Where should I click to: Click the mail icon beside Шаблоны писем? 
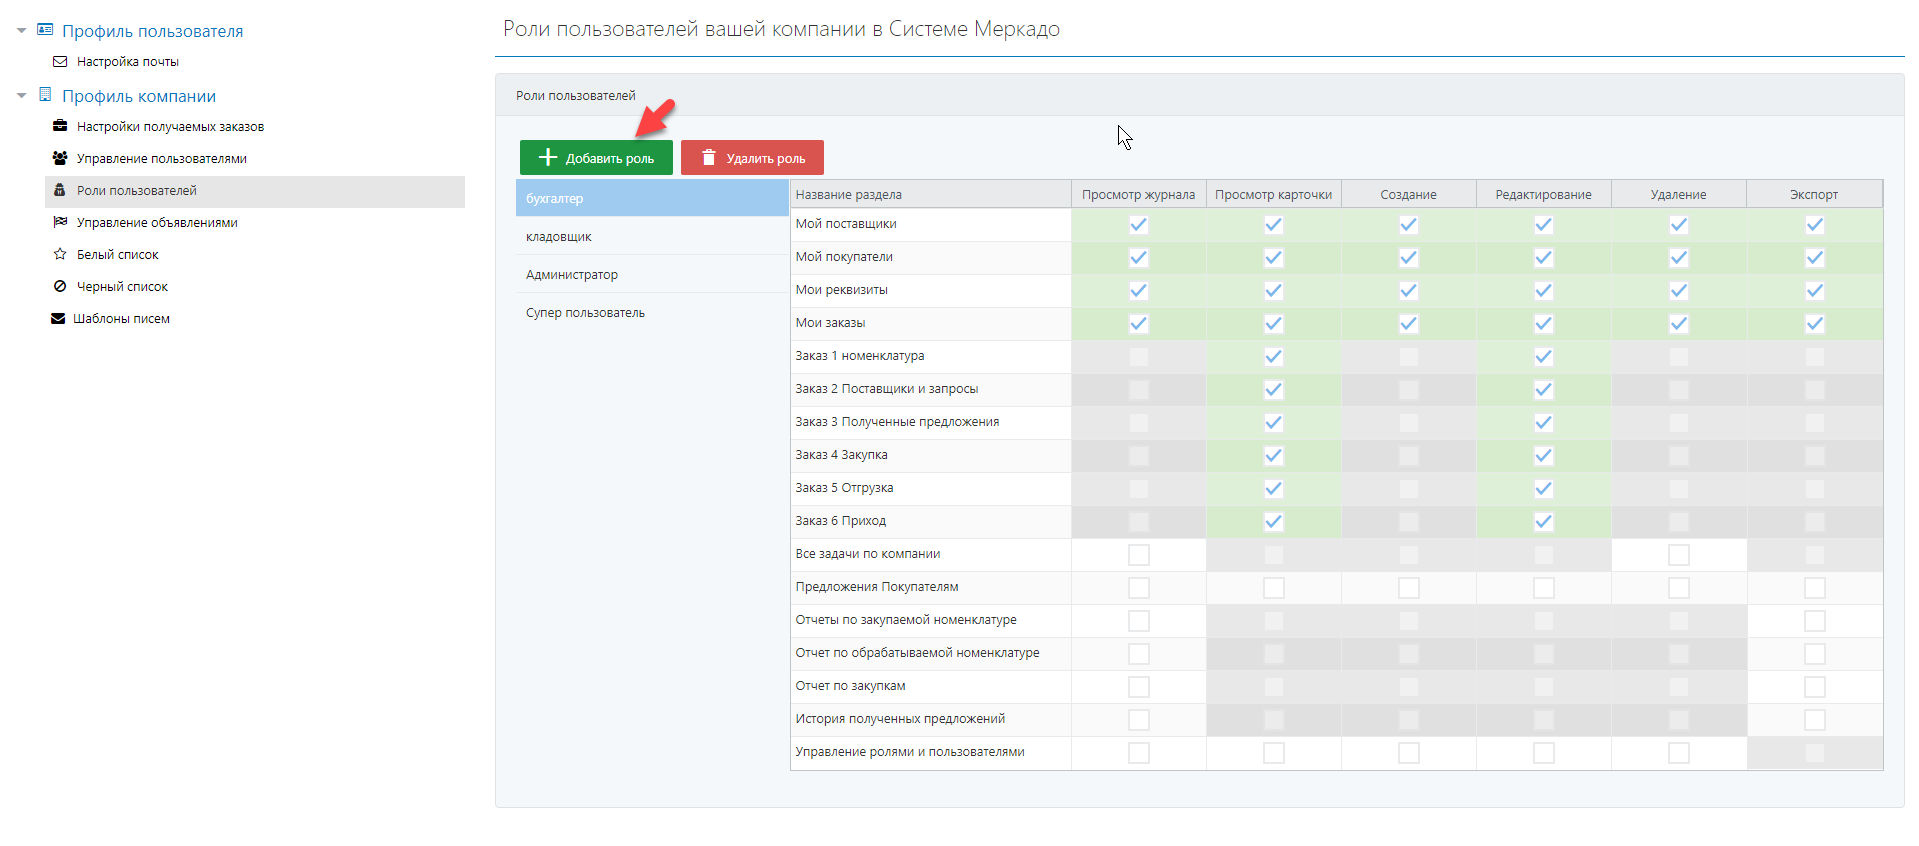pyautogui.click(x=58, y=319)
